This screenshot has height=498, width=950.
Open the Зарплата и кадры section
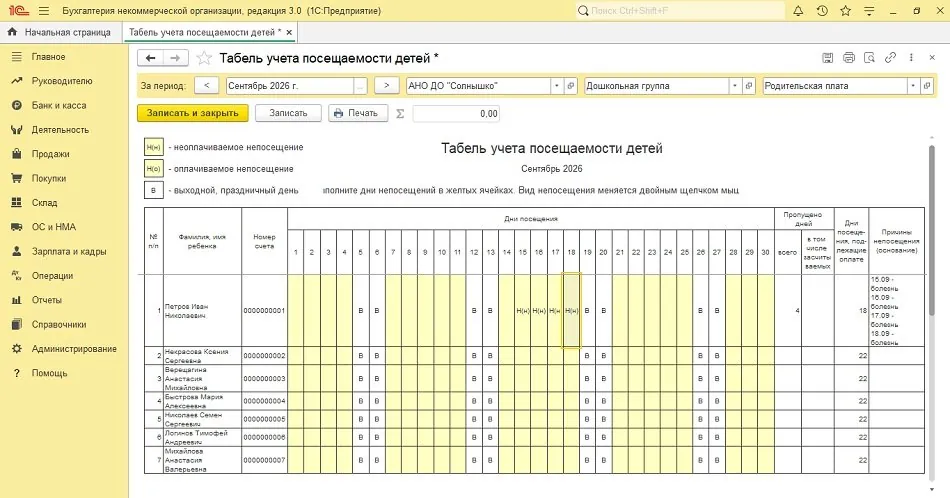tap(68, 251)
